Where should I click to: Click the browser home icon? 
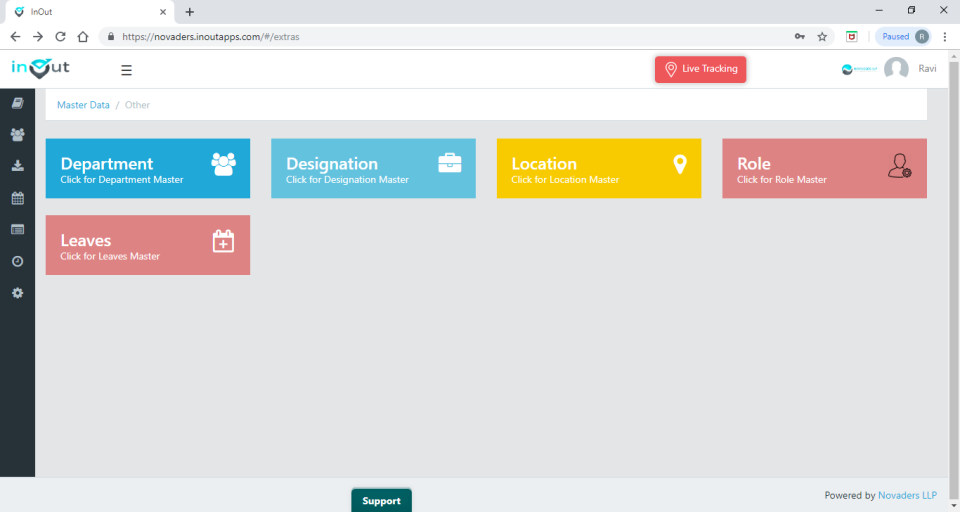click(83, 37)
